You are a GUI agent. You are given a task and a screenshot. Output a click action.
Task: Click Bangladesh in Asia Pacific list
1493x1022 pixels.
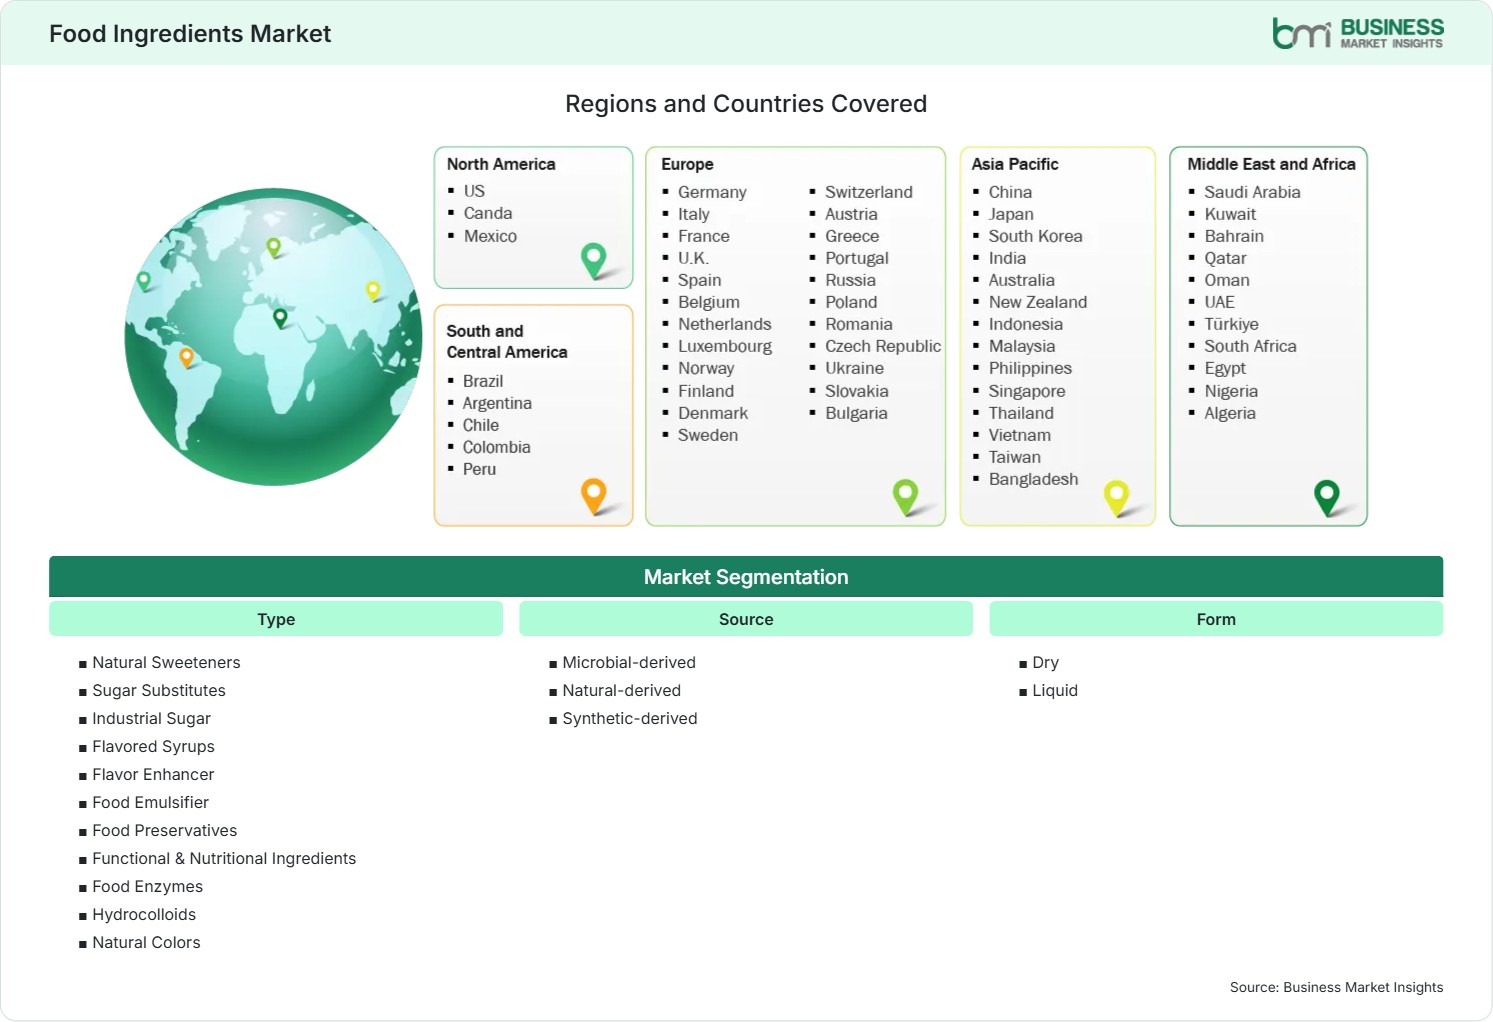point(1034,479)
